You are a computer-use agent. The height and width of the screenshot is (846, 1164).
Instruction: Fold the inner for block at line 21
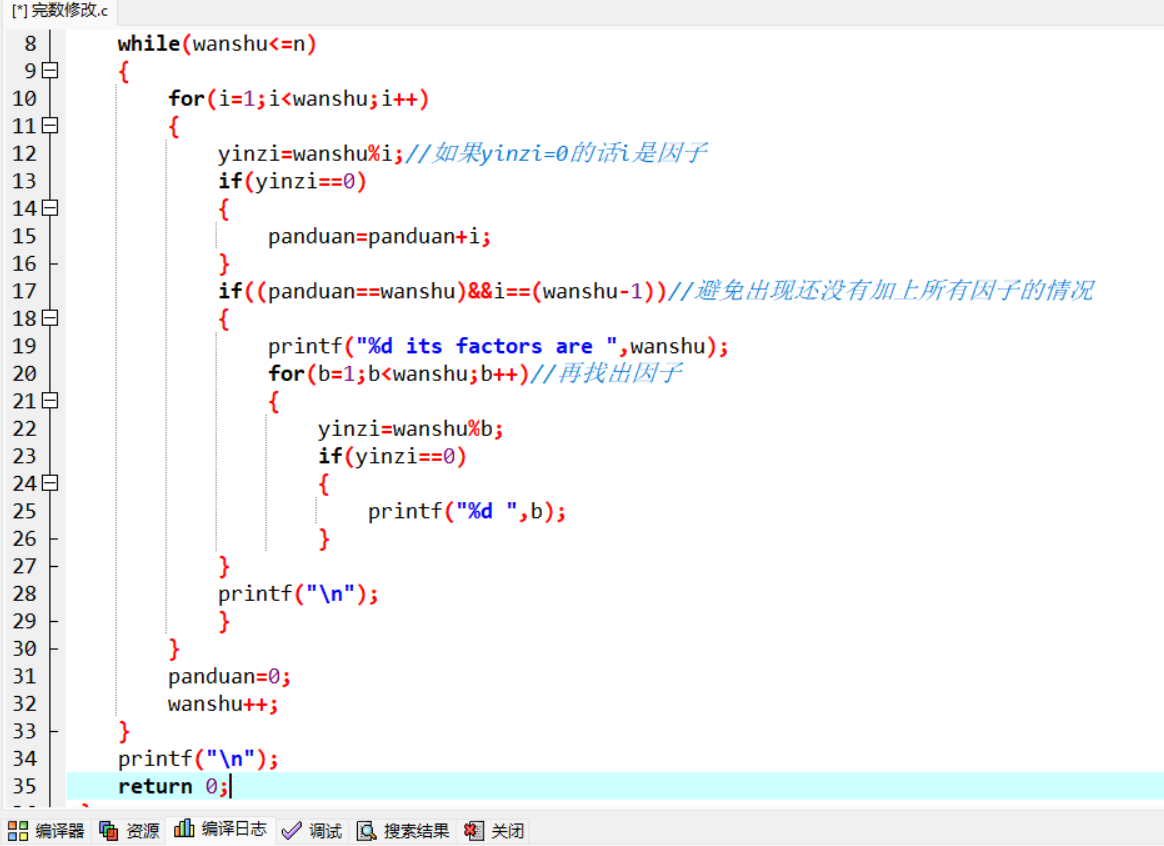(50, 401)
